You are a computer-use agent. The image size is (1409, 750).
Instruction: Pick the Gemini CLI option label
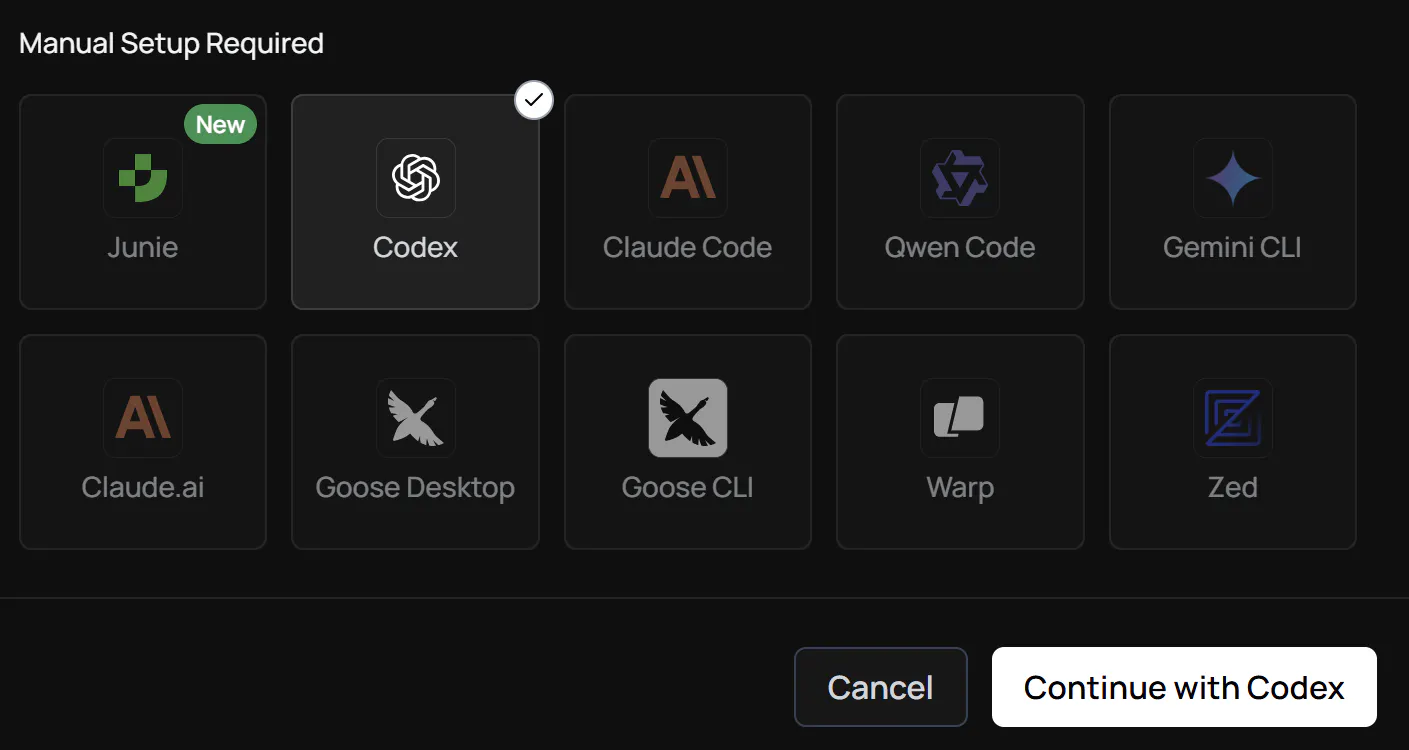pos(1233,247)
